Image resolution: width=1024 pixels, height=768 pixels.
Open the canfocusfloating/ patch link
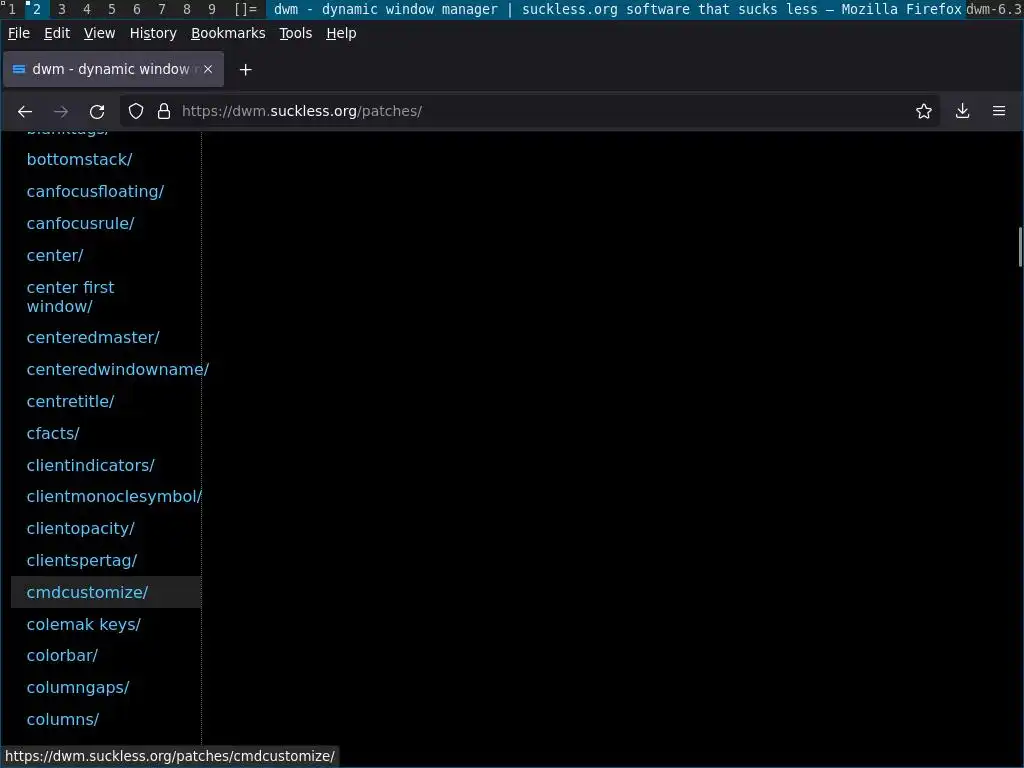(x=95, y=191)
